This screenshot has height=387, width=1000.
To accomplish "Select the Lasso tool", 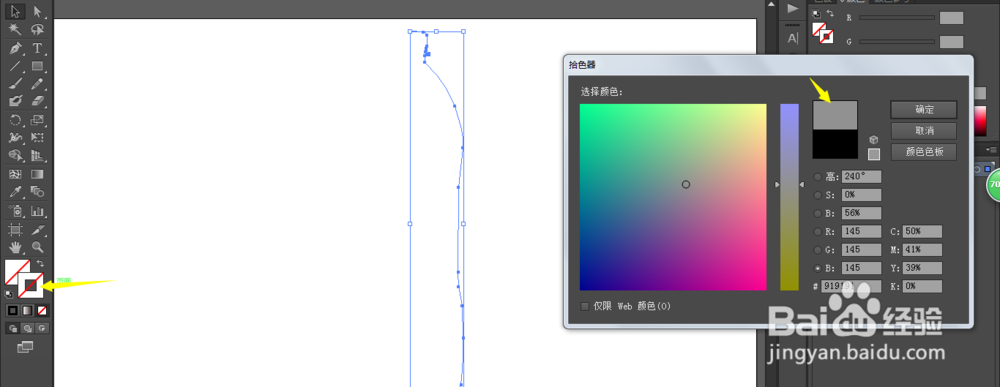I will coord(37,29).
